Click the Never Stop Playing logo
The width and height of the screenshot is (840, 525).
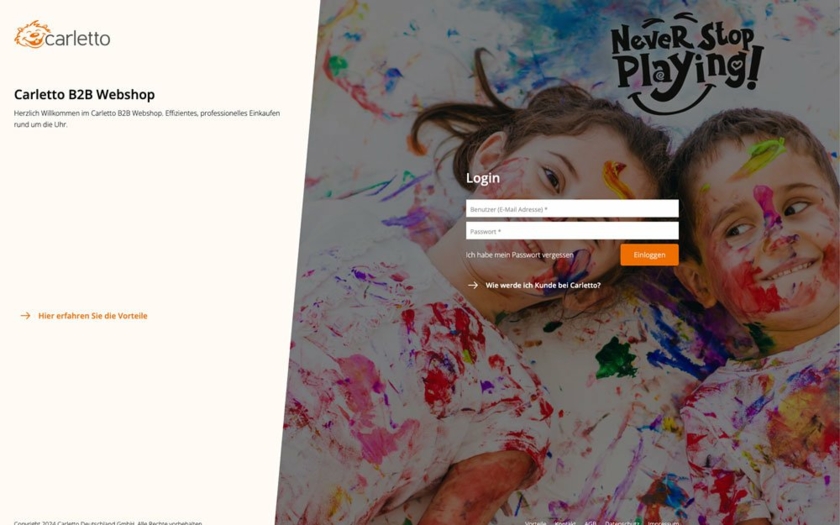click(686, 64)
